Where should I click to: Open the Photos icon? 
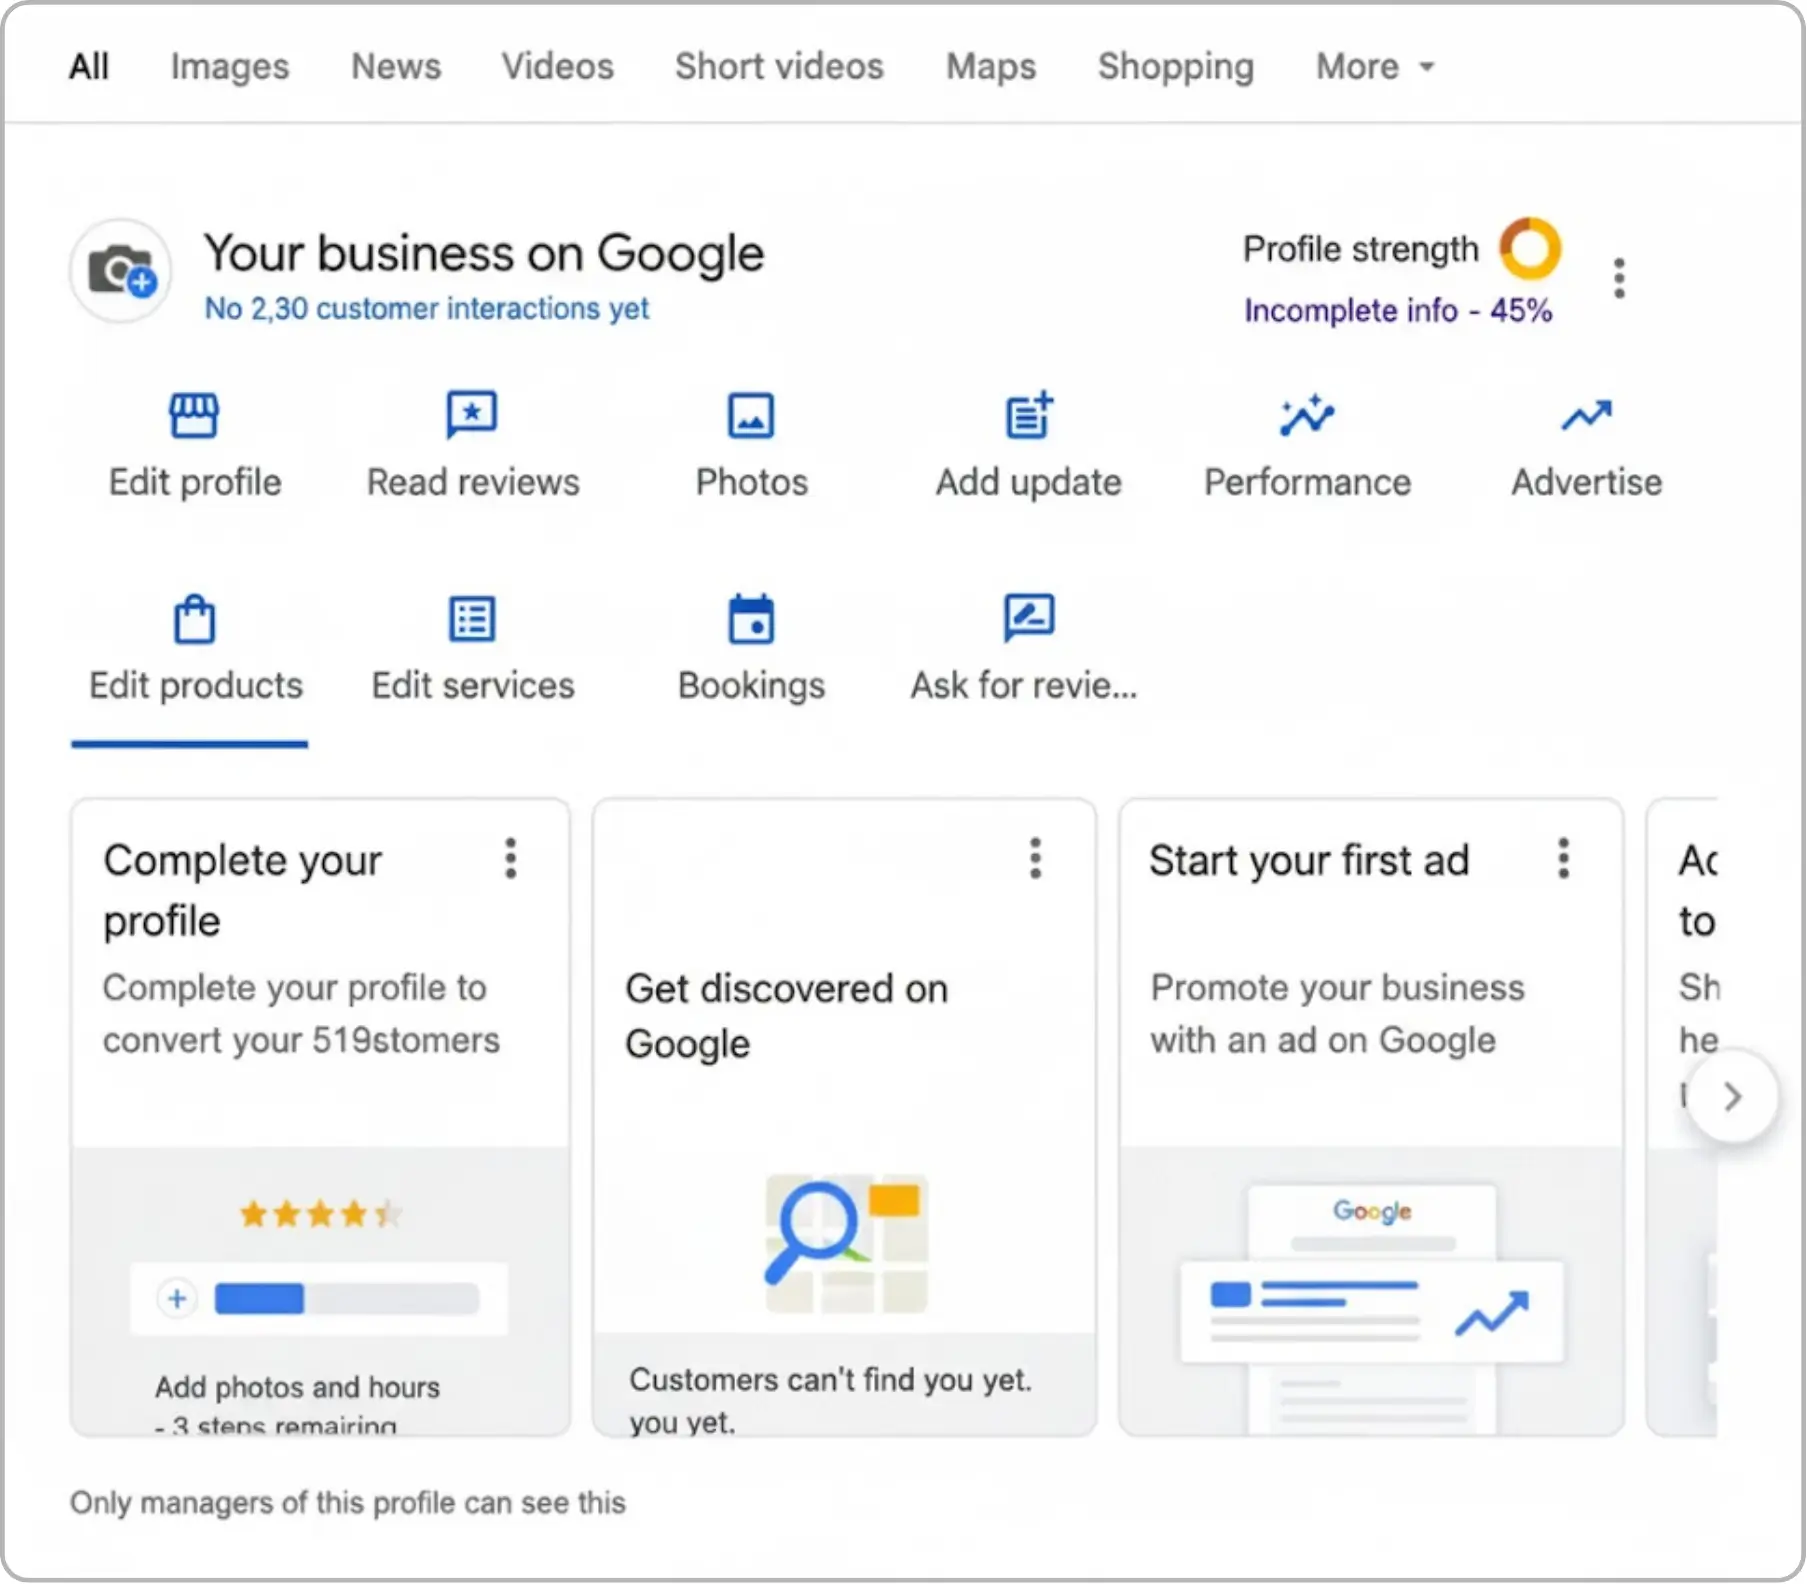(751, 415)
